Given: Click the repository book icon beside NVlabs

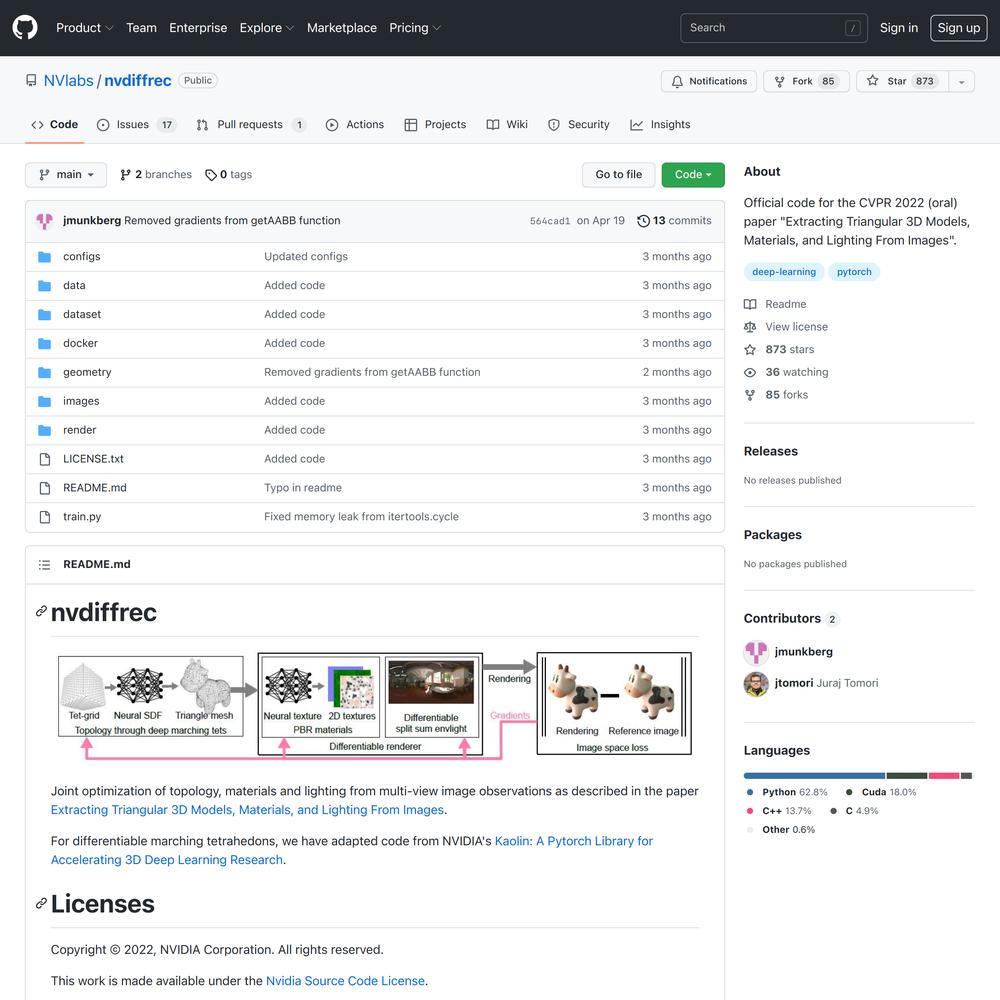Looking at the screenshot, I should [31, 80].
